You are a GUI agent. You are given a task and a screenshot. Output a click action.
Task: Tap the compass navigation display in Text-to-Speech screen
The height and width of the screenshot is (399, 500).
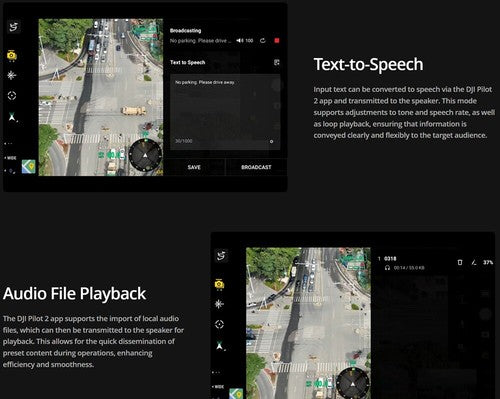tap(145, 155)
